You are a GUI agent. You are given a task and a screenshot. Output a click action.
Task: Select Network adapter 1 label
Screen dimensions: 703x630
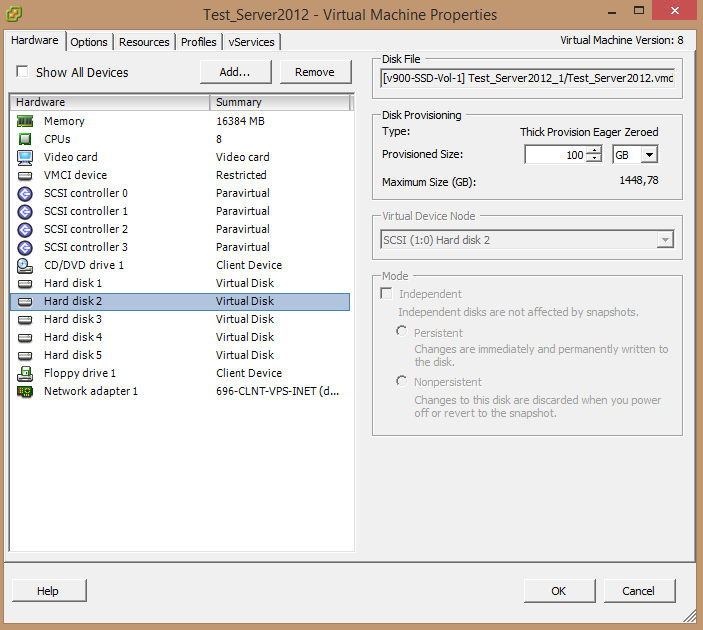click(91, 391)
